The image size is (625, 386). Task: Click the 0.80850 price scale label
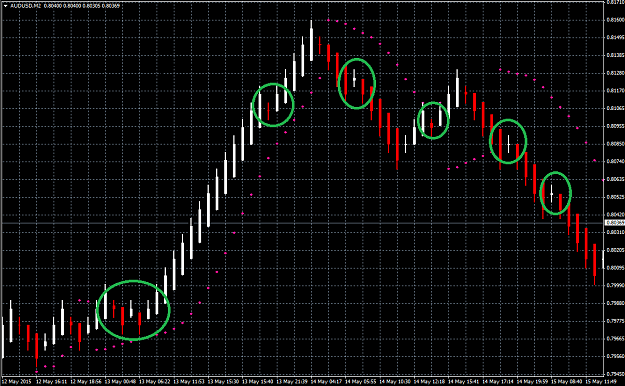click(x=615, y=144)
